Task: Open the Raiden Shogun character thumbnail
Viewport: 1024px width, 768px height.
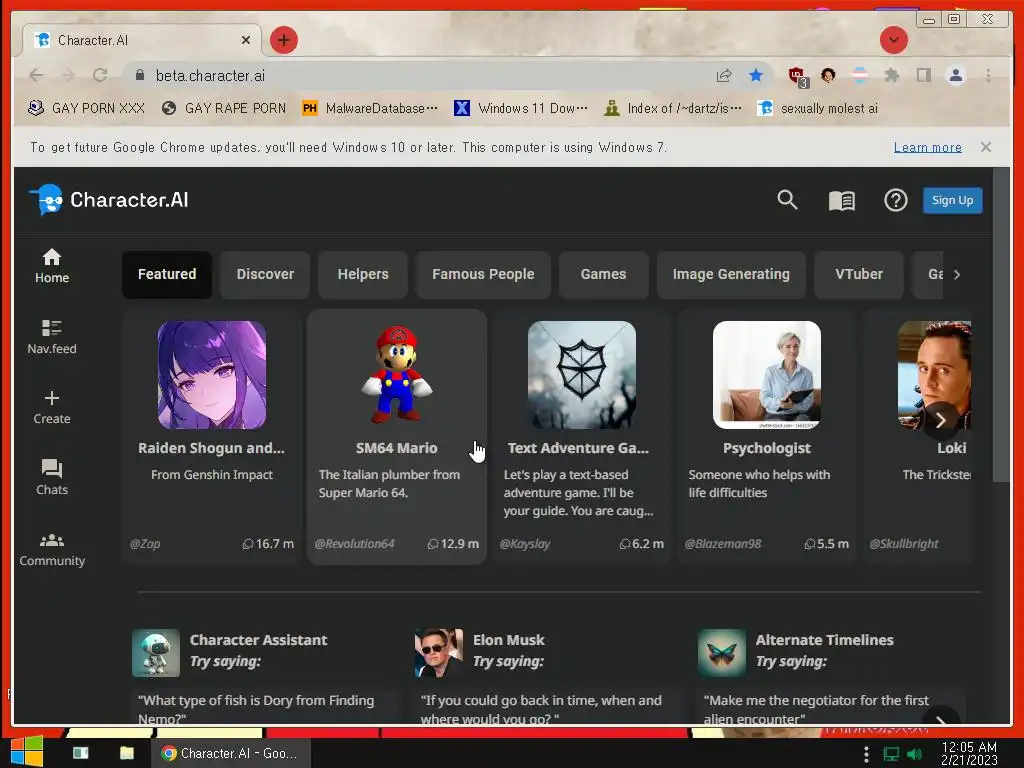Action: point(212,375)
